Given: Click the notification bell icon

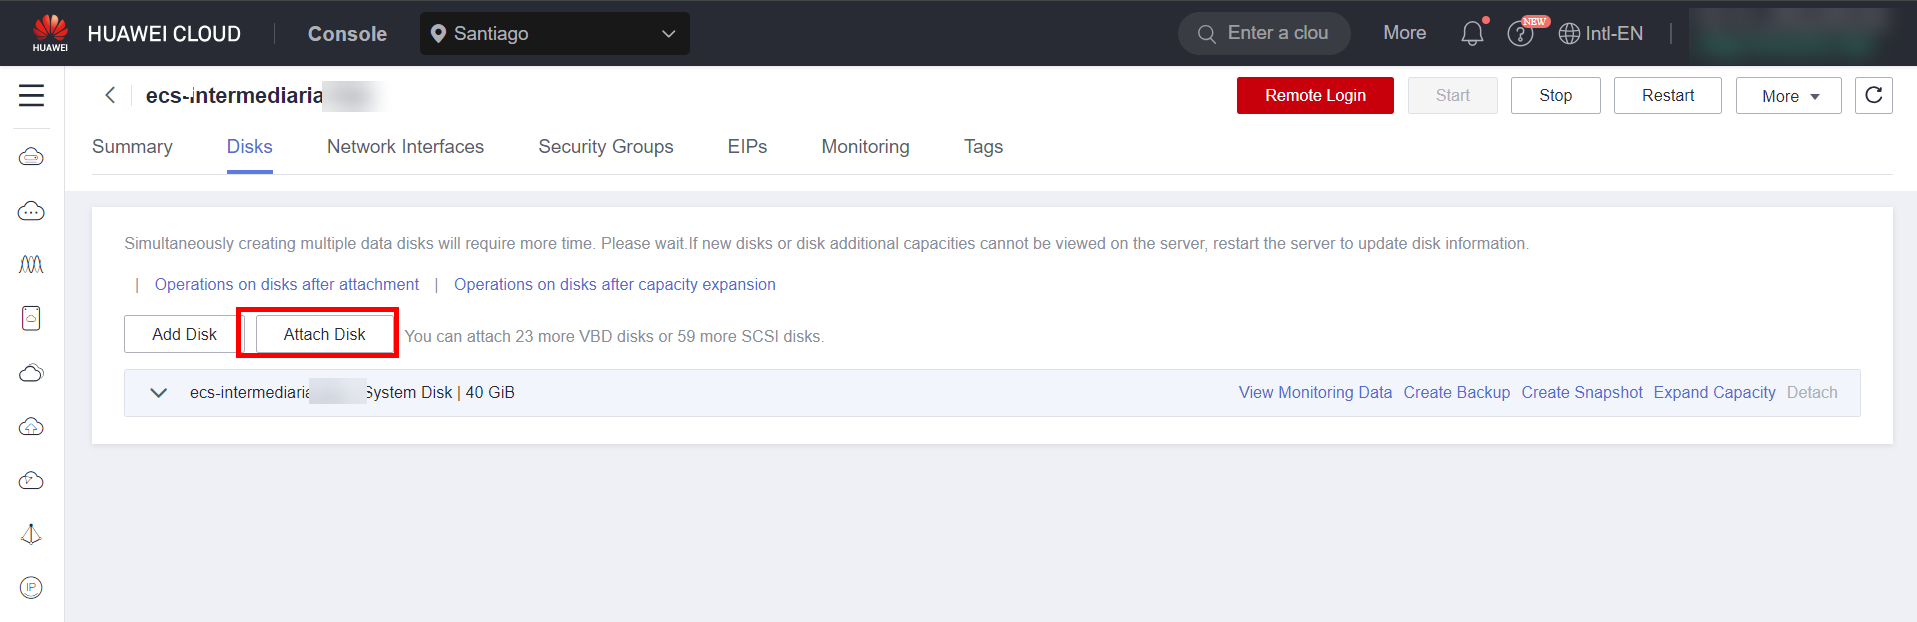Looking at the screenshot, I should tap(1472, 34).
